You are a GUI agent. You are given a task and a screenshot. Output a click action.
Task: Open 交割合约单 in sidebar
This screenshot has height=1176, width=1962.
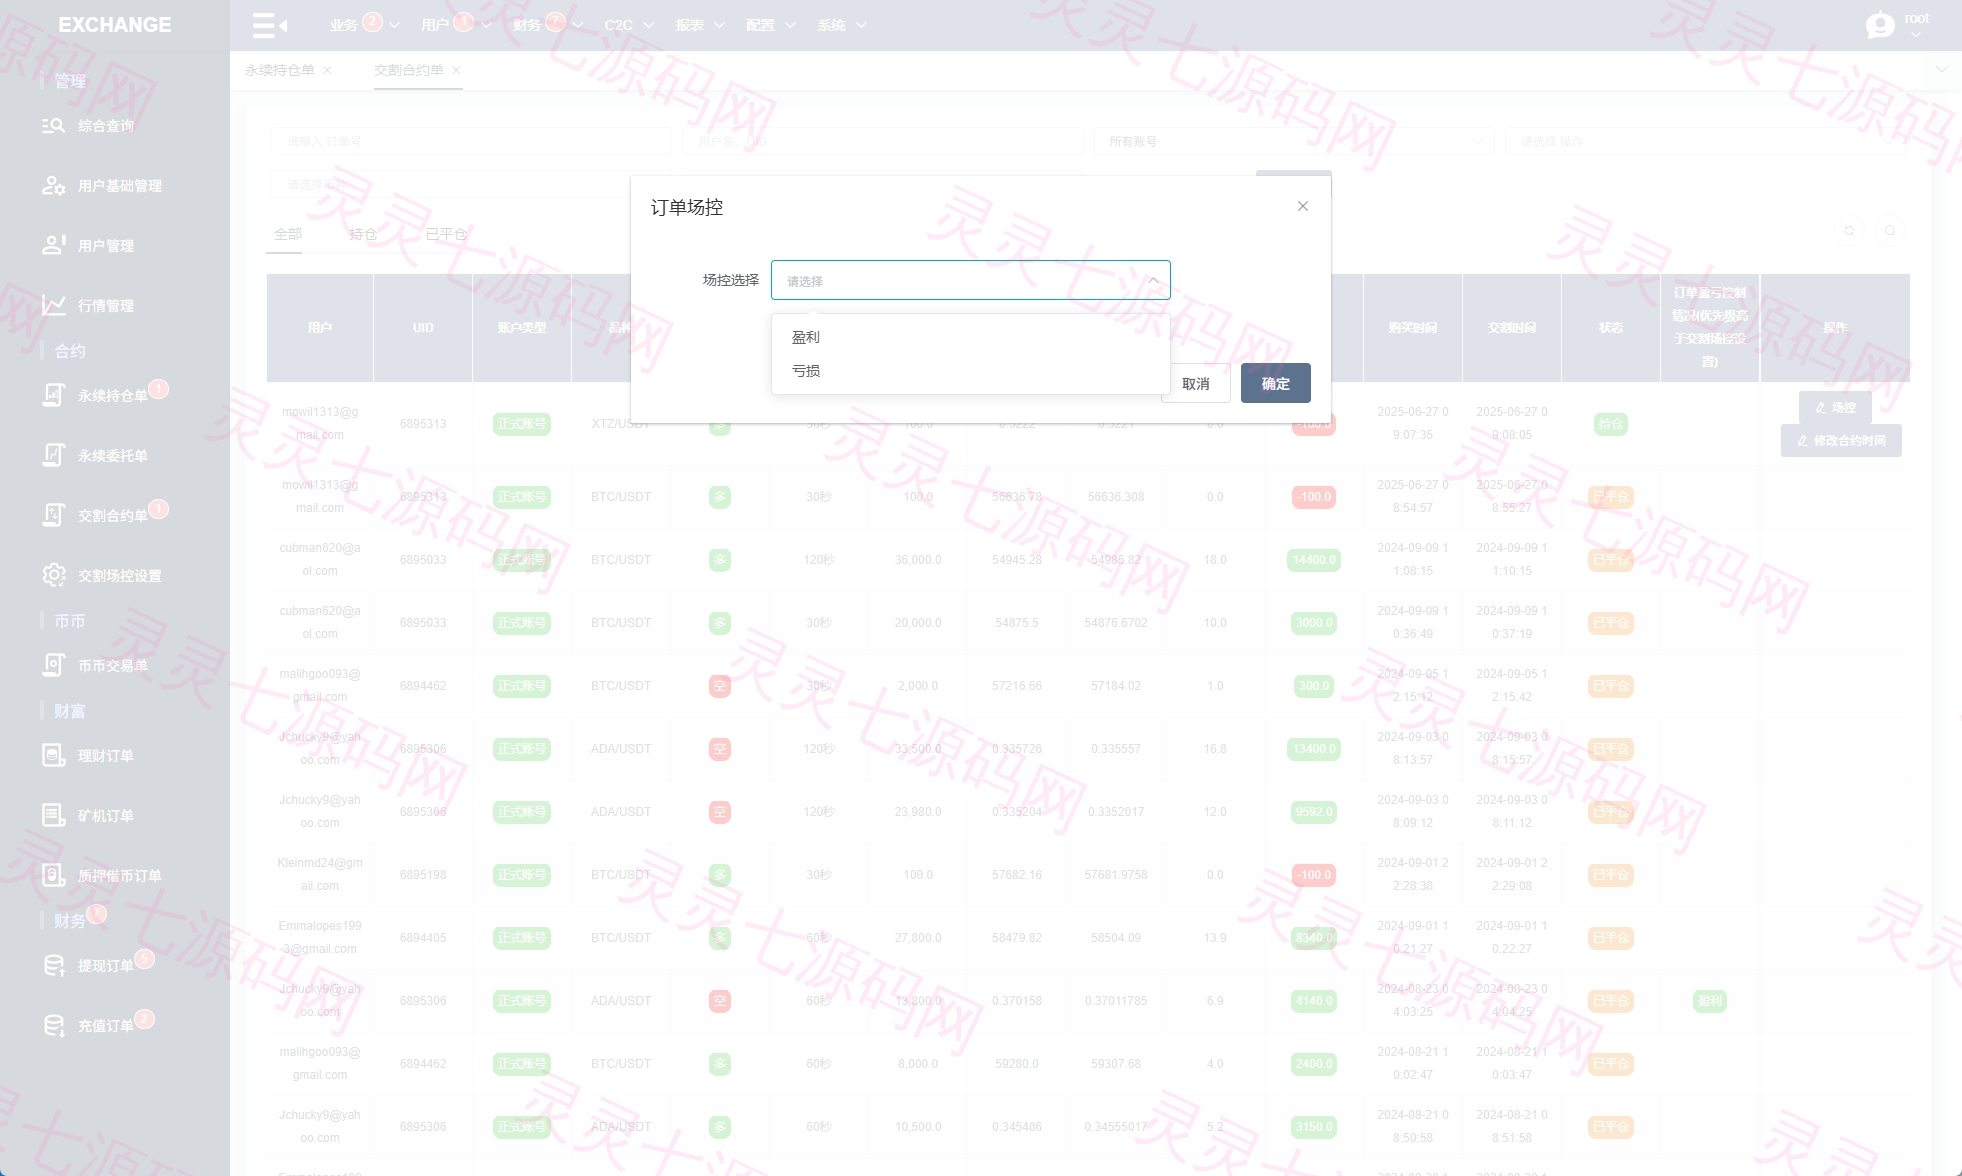pos(112,516)
